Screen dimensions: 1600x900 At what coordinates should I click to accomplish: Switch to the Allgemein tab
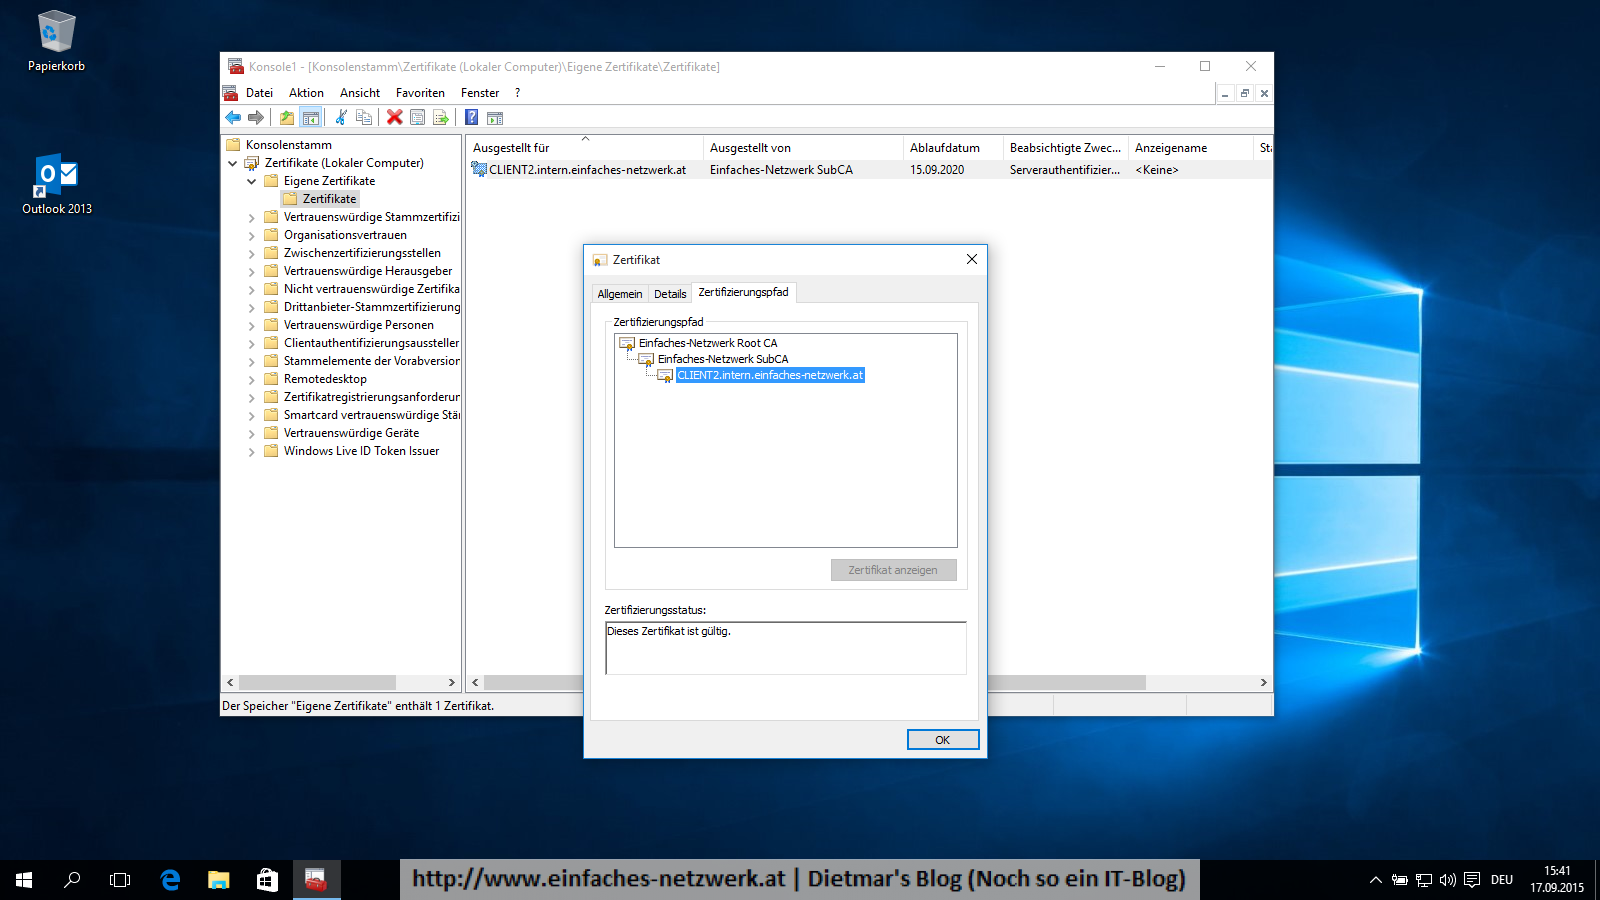coord(620,294)
